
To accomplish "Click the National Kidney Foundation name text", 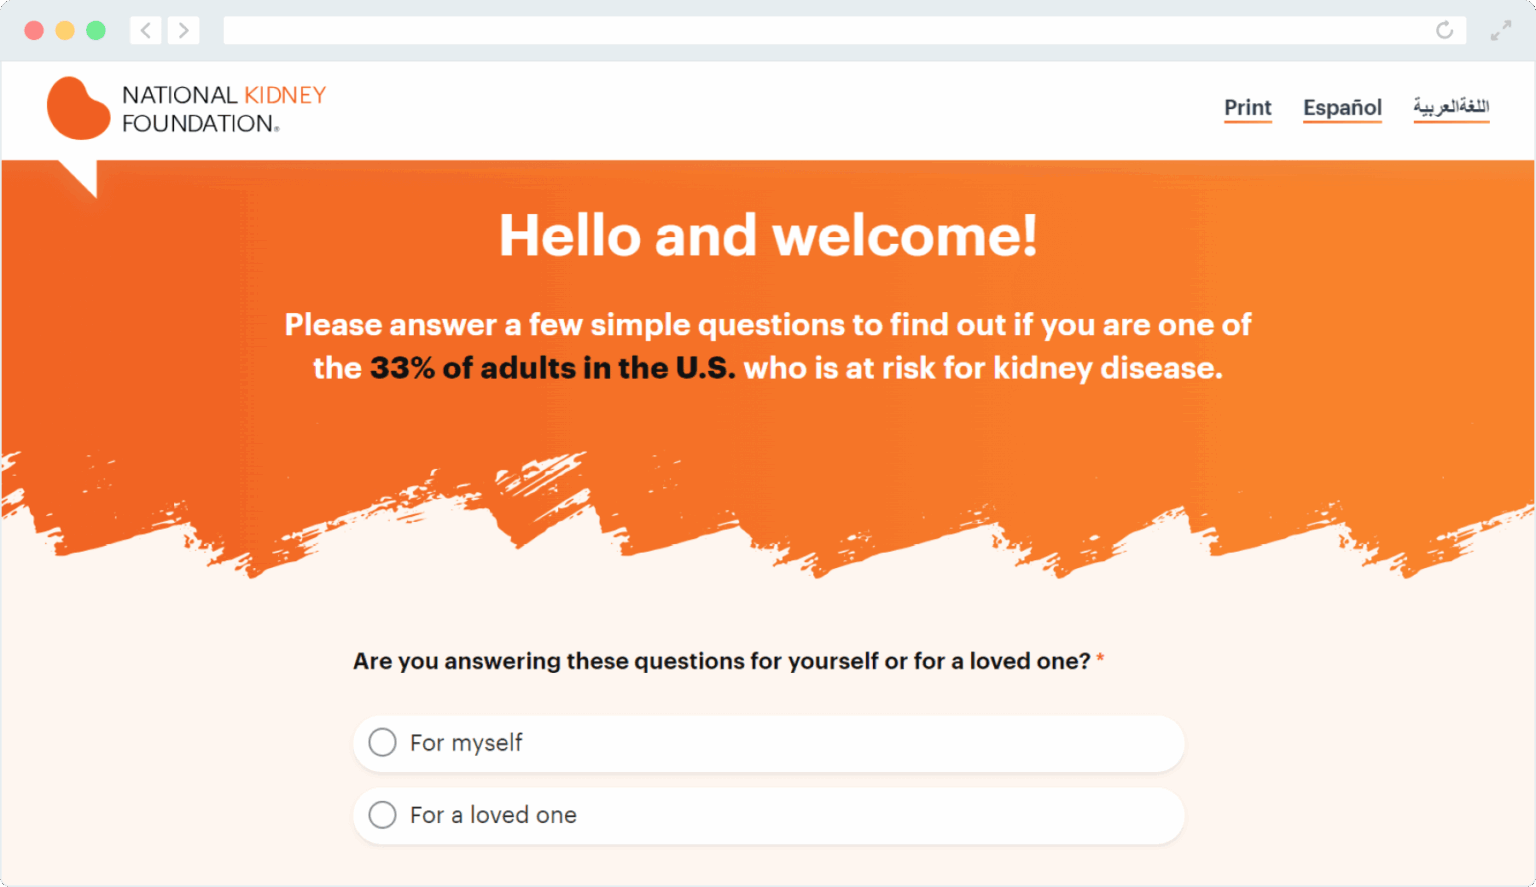I will click(x=224, y=109).
